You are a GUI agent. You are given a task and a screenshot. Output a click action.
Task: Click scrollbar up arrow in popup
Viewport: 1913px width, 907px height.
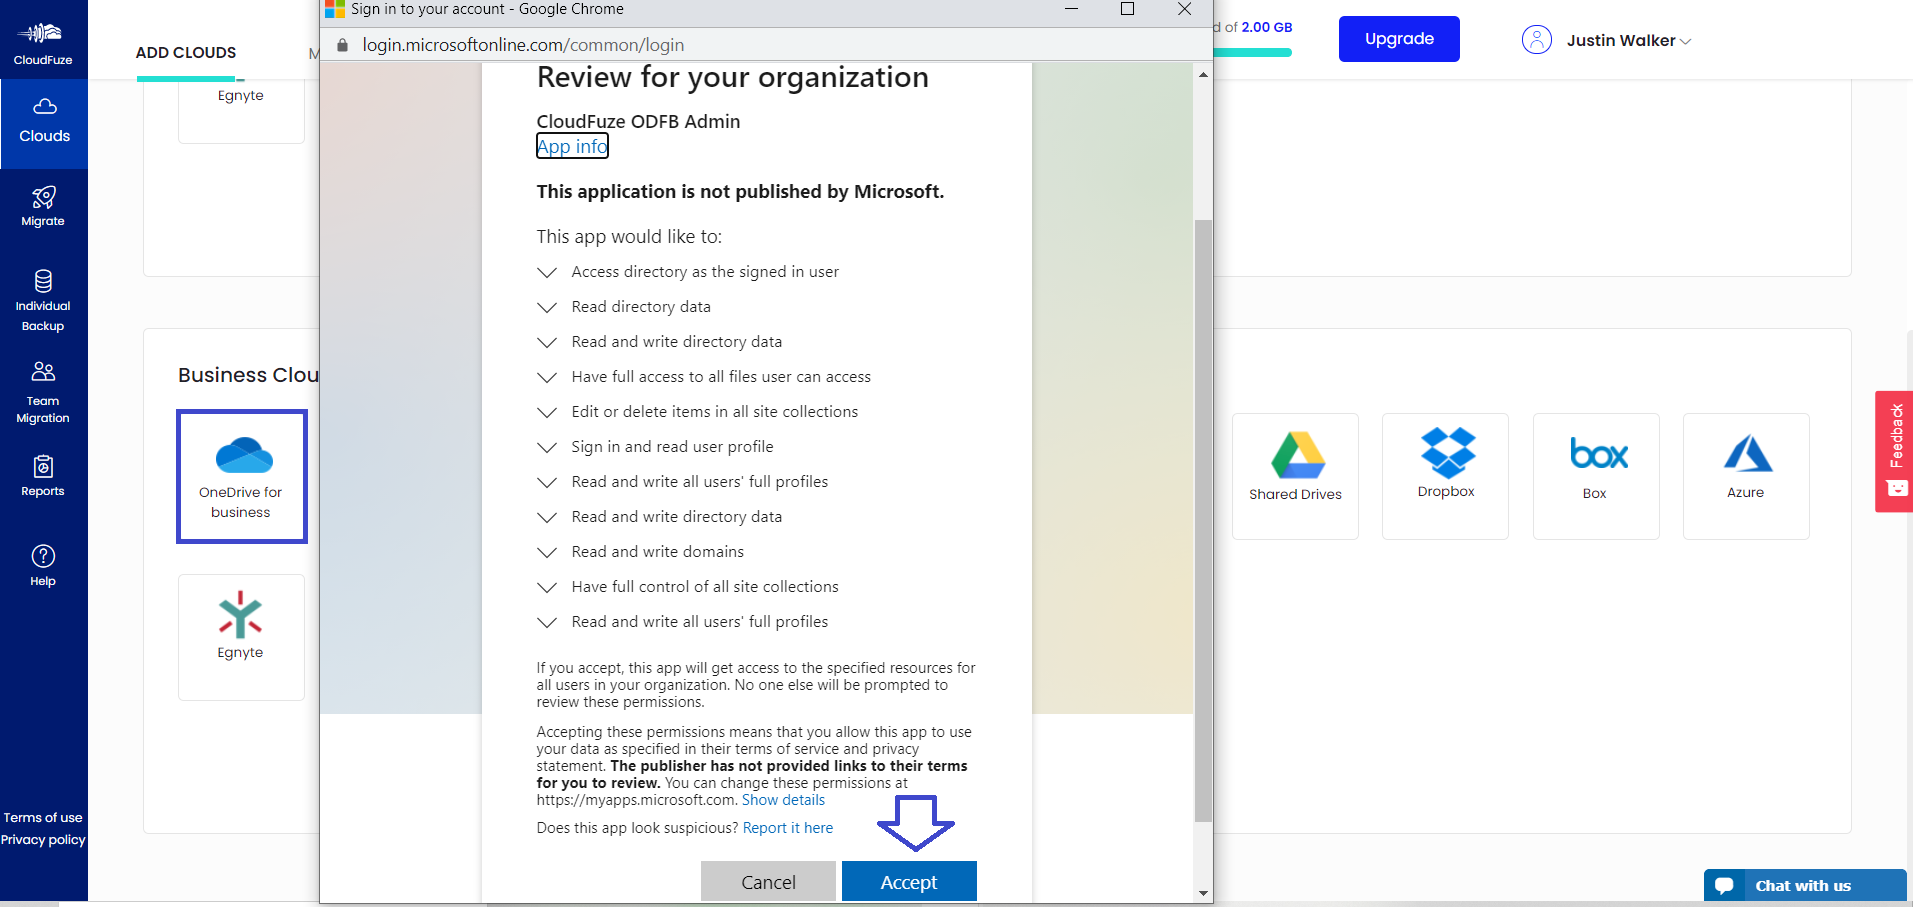(1203, 74)
